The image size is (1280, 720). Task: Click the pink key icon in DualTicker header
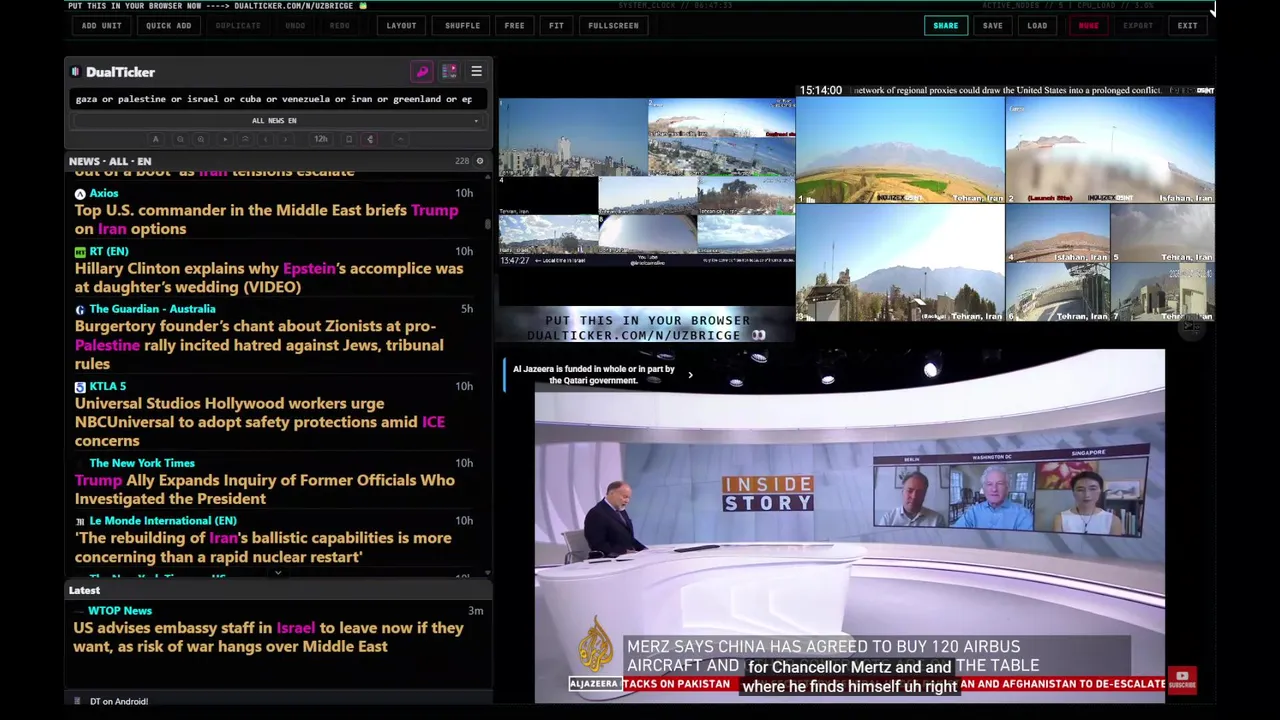pos(422,72)
